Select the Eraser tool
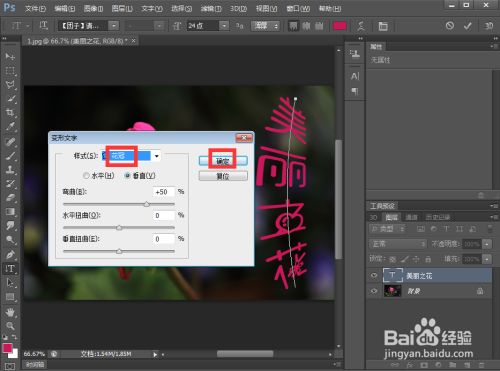This screenshot has height=371, width=500. (10, 198)
